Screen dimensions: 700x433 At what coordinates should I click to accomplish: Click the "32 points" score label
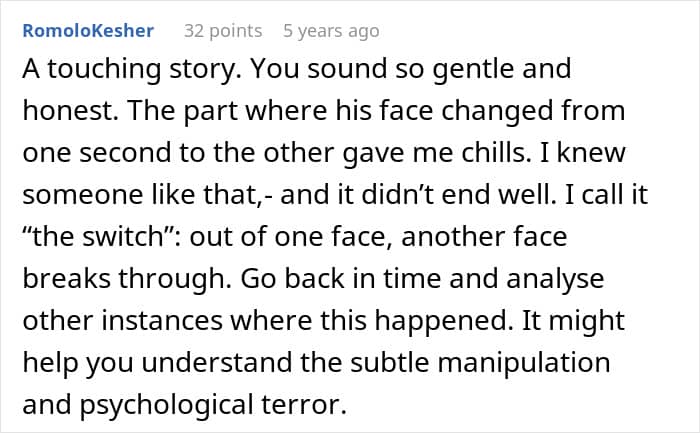click(222, 31)
